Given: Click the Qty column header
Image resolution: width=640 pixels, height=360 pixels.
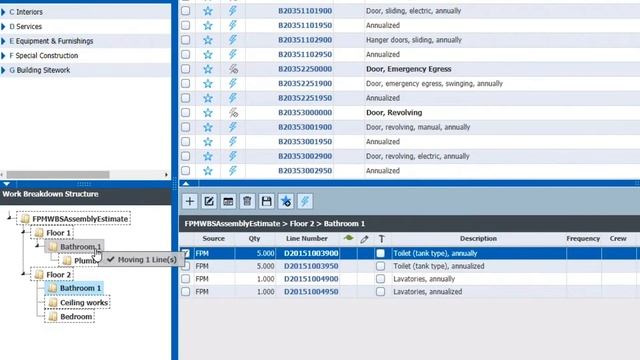Looking at the screenshot, I should (254, 238).
